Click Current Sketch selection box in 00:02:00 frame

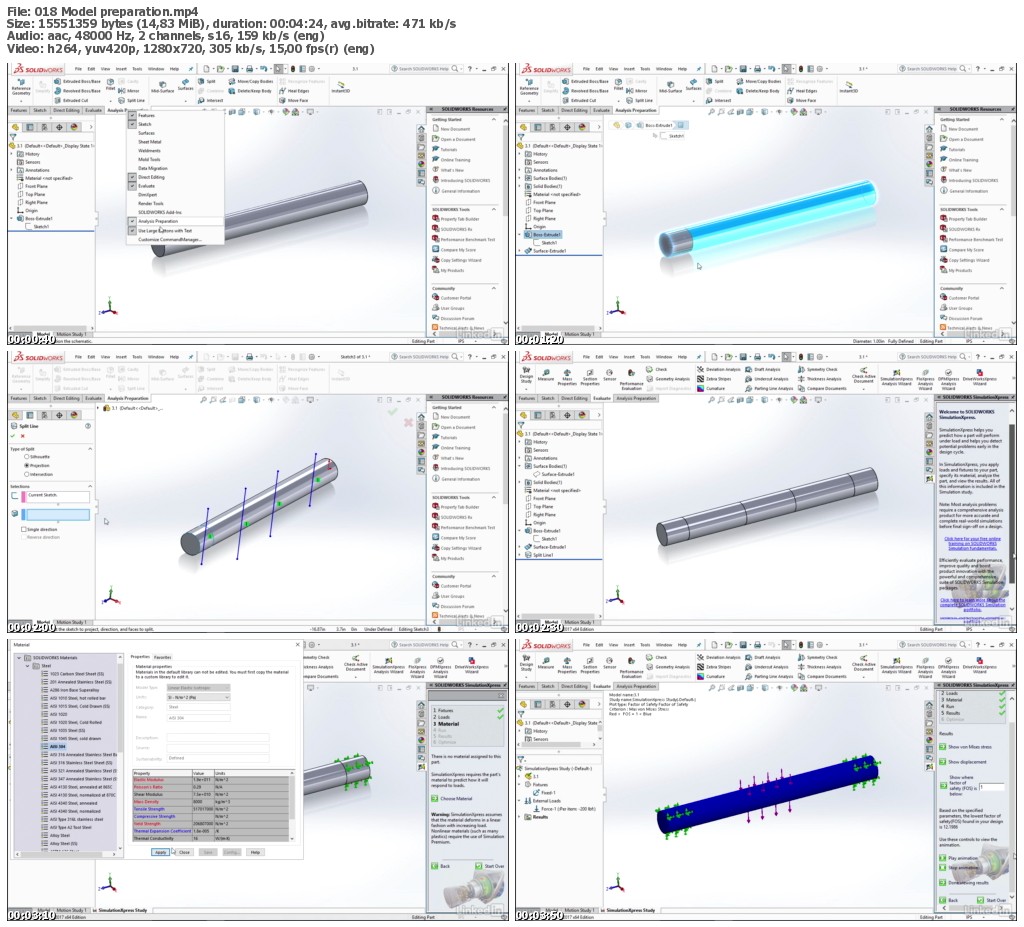point(57,496)
